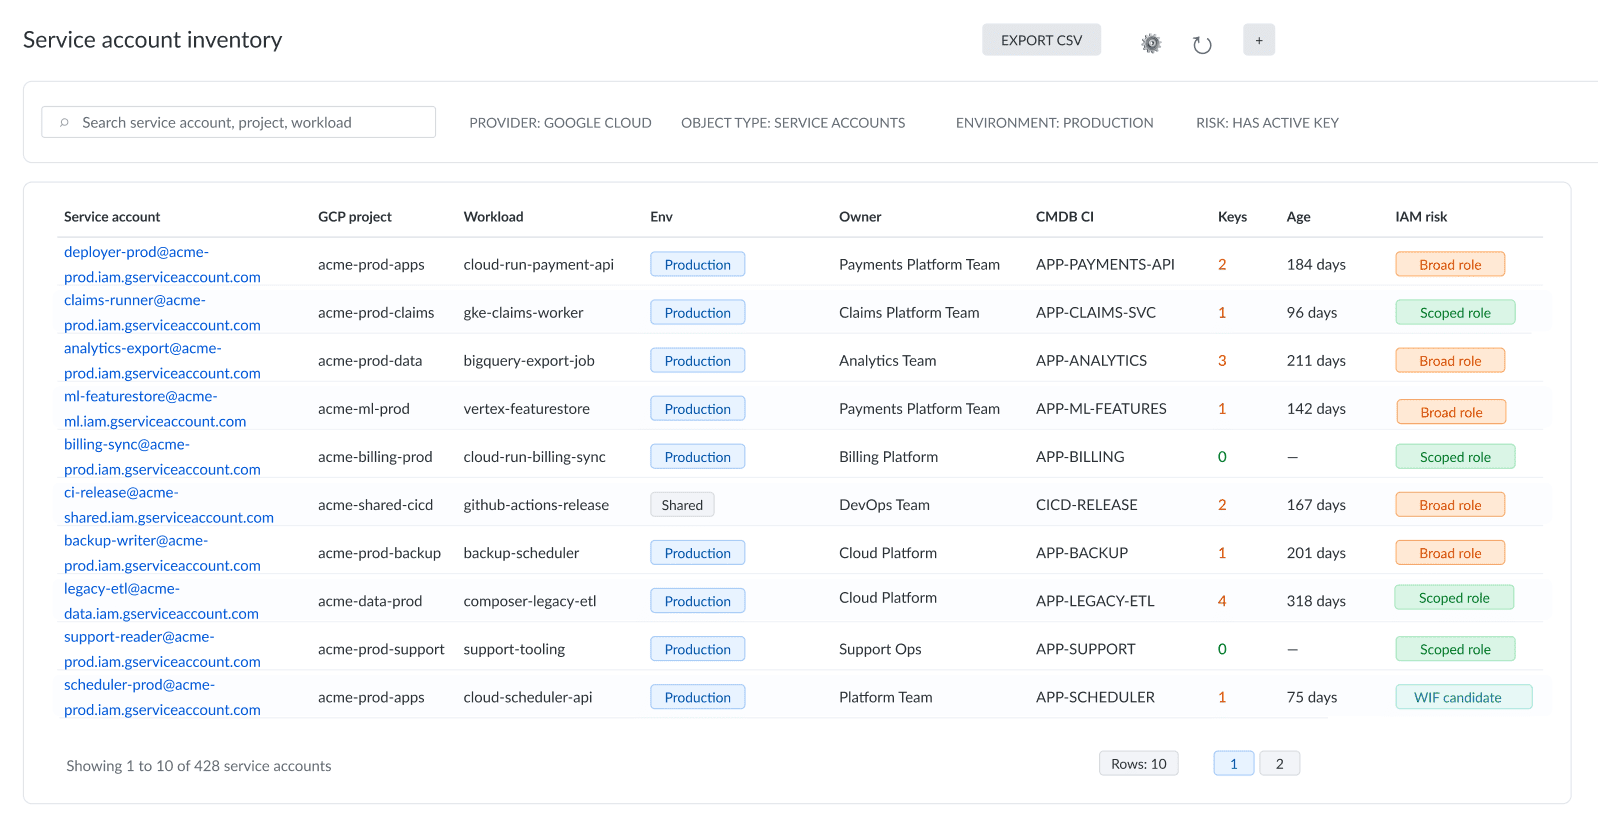Sort by CMDB CI column header
Image resolution: width=1598 pixels, height=826 pixels.
[1064, 217]
